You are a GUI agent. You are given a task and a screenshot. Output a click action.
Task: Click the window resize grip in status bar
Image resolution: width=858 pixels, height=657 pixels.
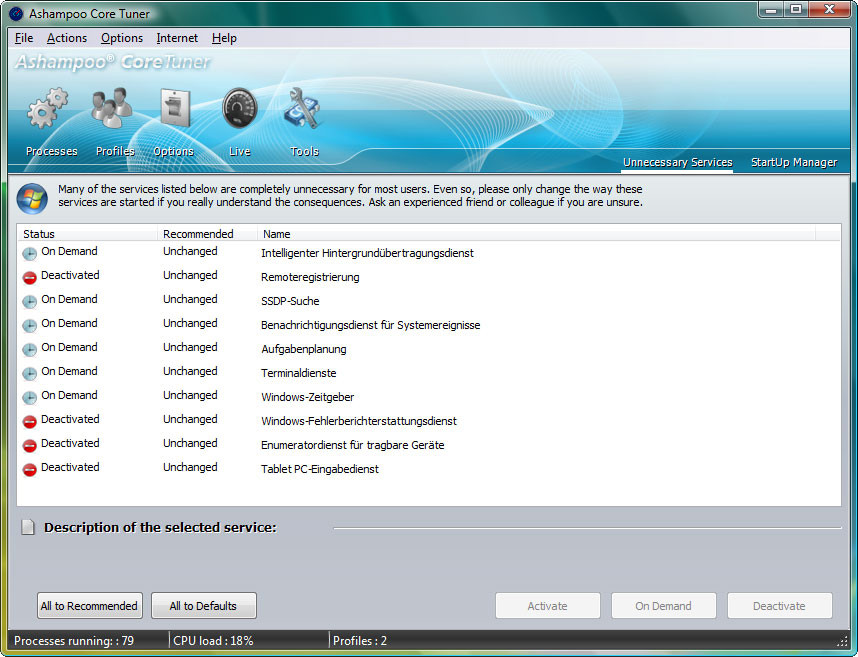click(x=843, y=642)
